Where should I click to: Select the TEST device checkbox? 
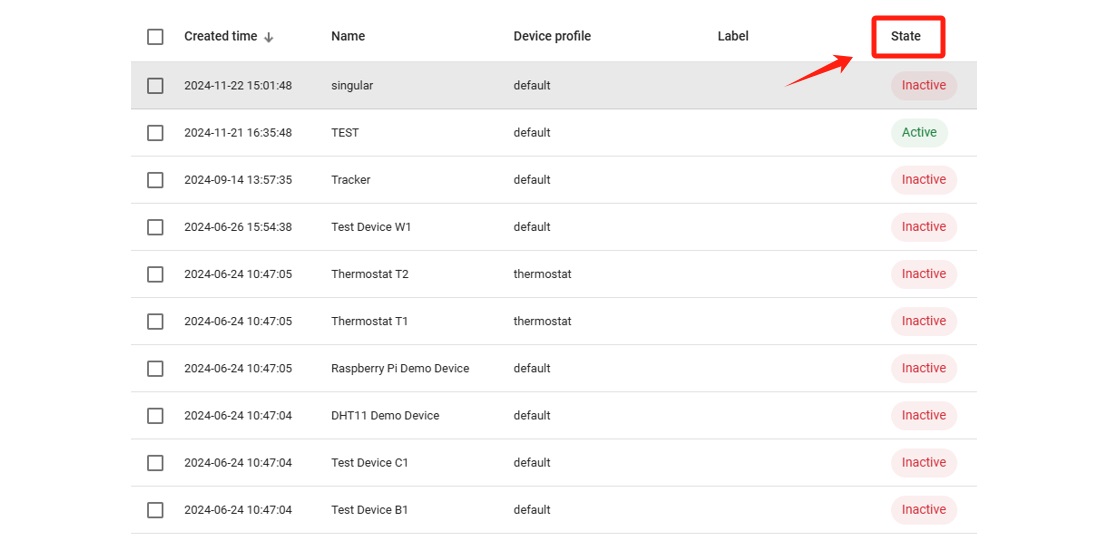[x=155, y=133]
